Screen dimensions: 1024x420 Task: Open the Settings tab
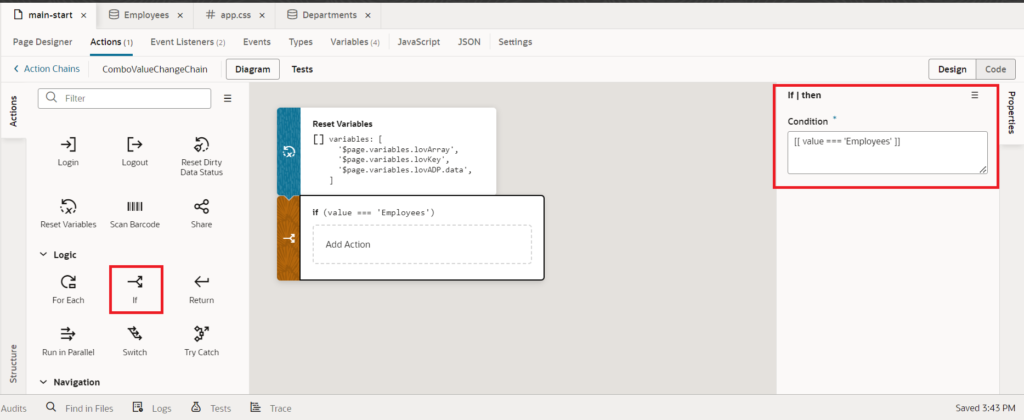[x=515, y=42]
